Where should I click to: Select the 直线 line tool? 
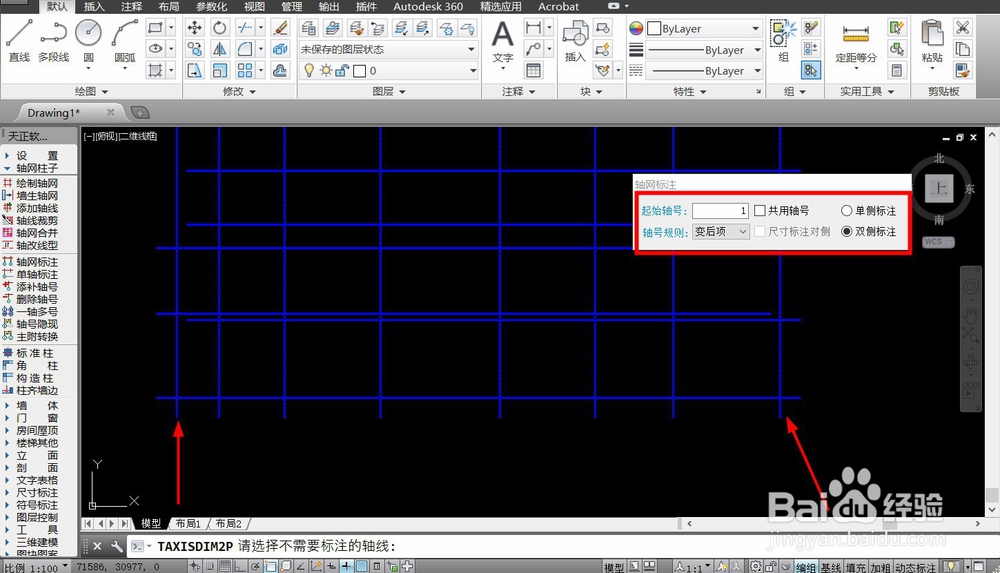[x=19, y=40]
